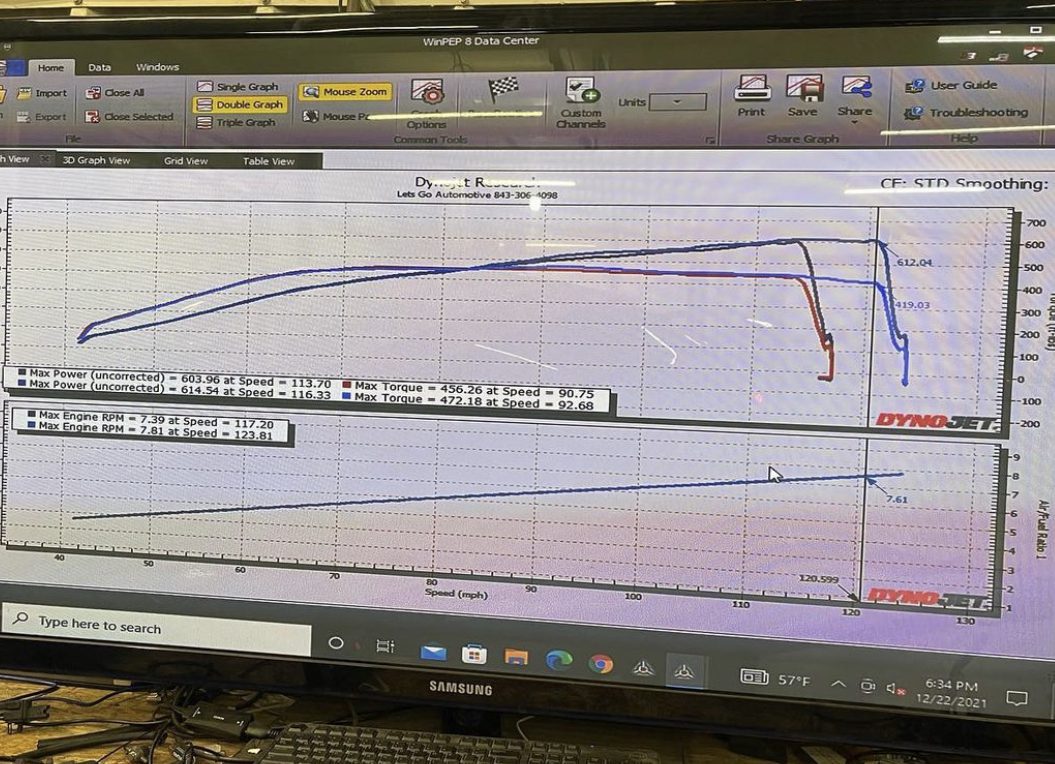1055x764 pixels.
Task: Click the Close Selected icon
Action: tap(93, 116)
